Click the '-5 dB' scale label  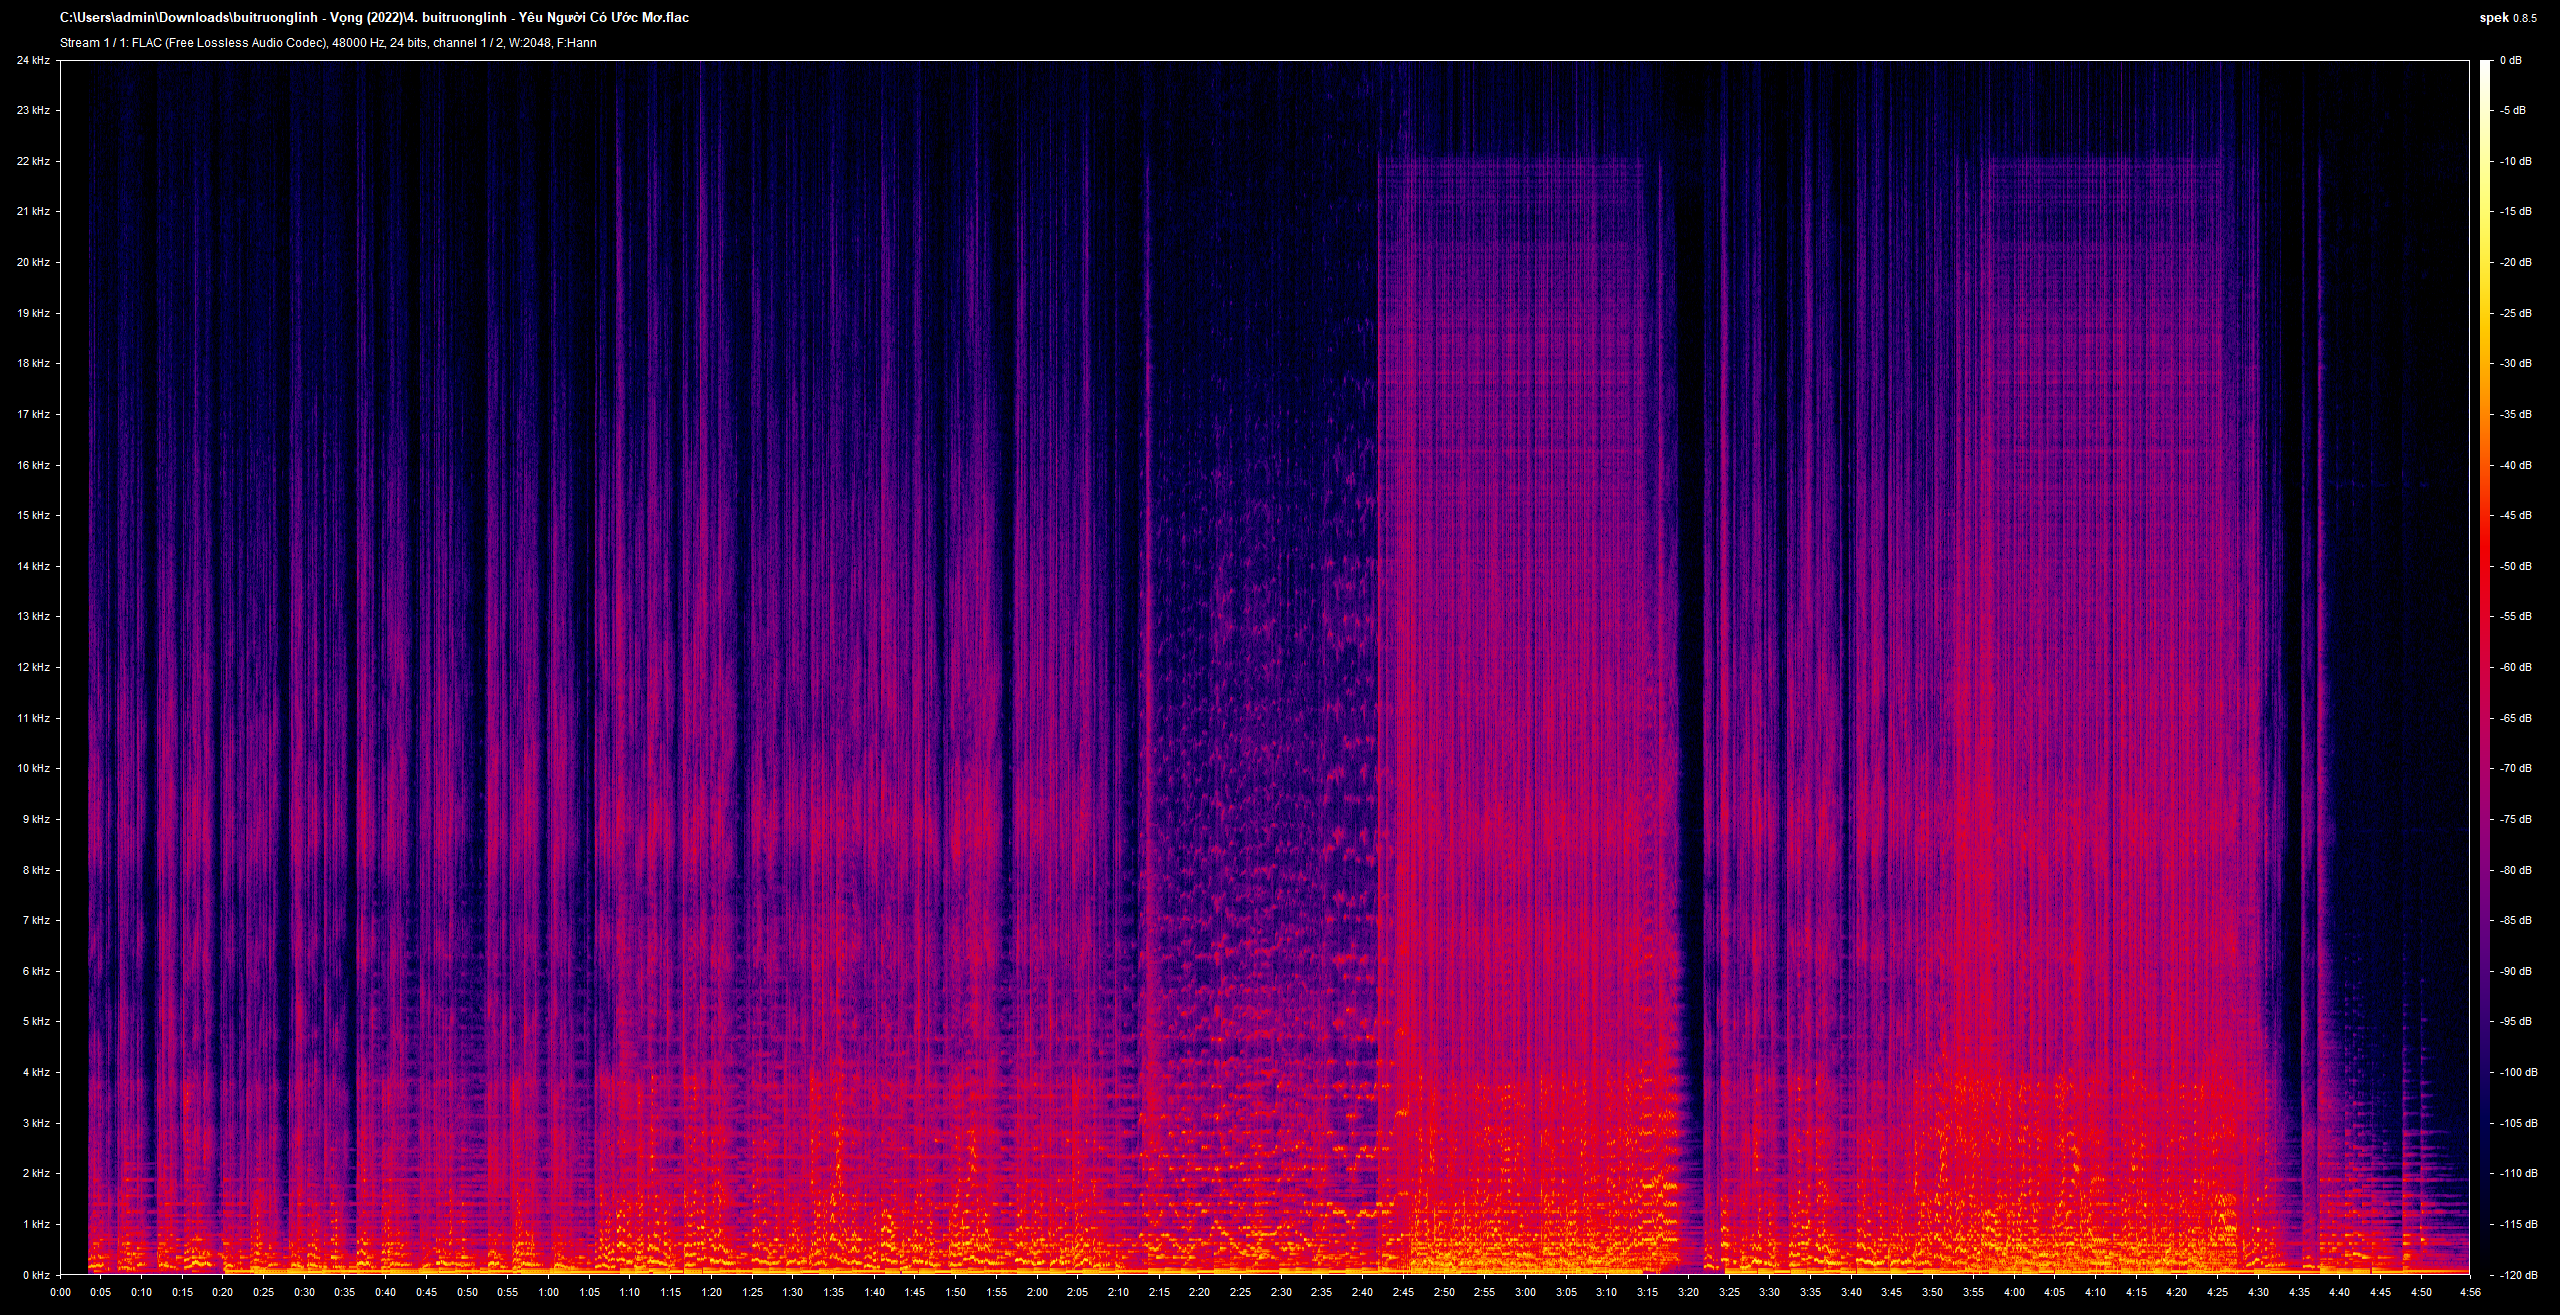(2512, 110)
